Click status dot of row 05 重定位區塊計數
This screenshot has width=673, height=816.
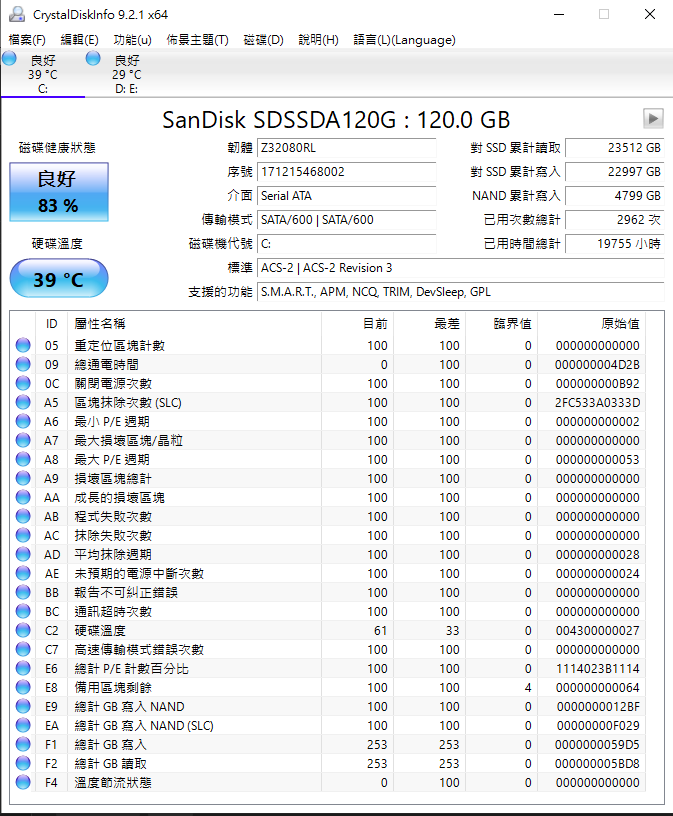[23, 345]
